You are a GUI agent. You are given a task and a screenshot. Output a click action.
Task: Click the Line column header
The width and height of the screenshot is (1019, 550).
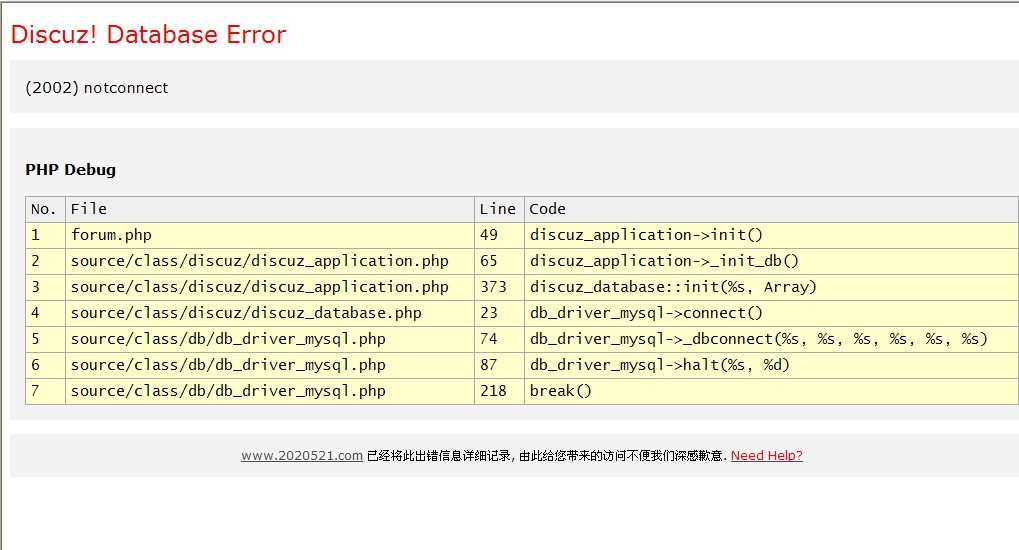[x=499, y=209]
